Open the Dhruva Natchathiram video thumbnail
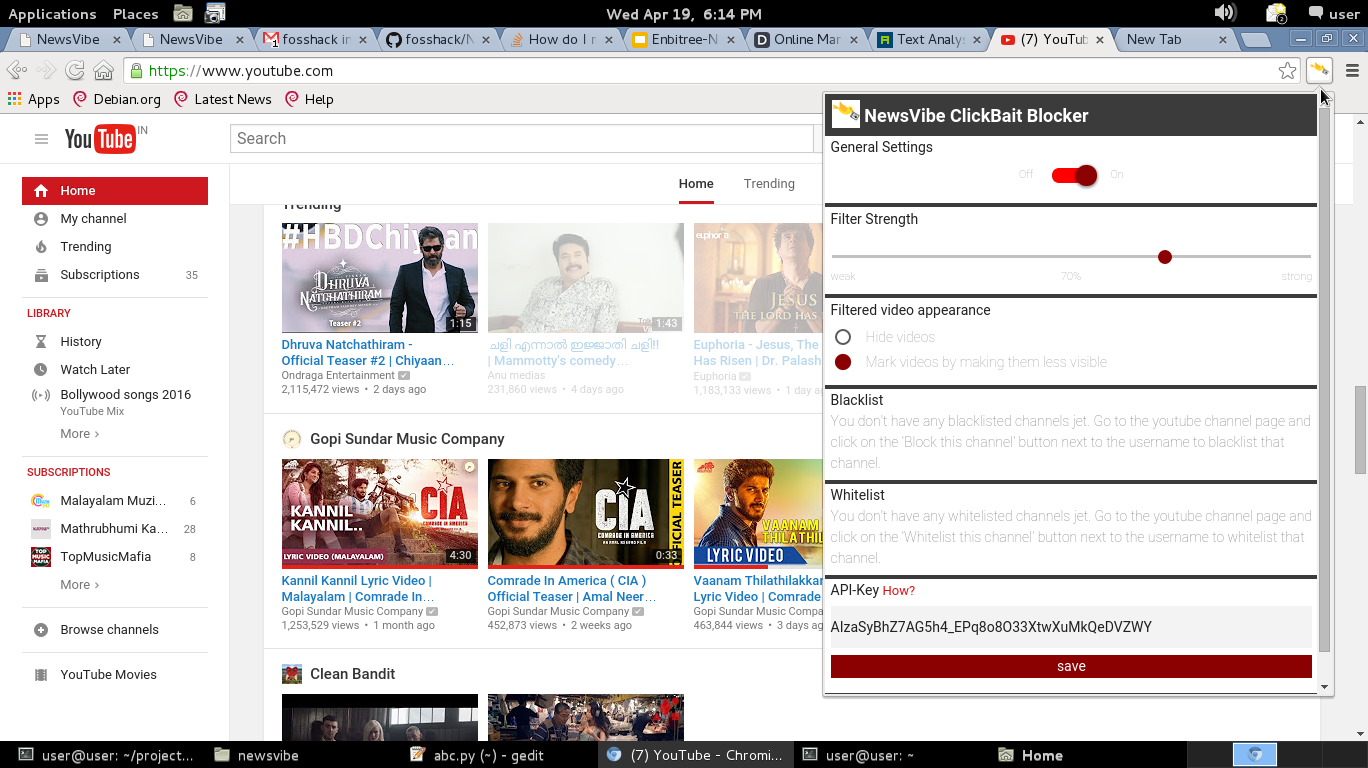Image resolution: width=1368 pixels, height=768 pixels. tap(380, 278)
